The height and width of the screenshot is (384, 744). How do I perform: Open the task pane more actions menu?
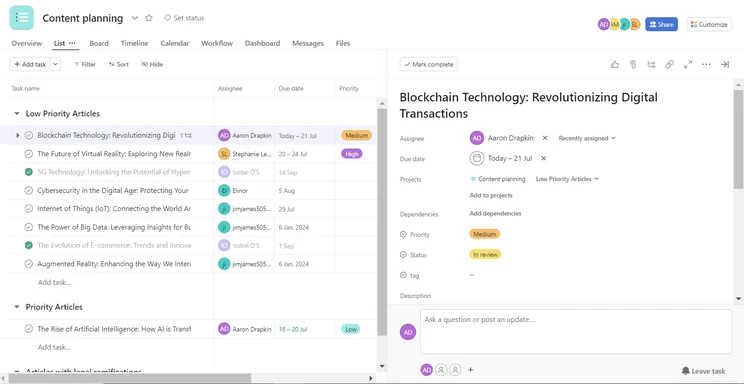click(706, 64)
